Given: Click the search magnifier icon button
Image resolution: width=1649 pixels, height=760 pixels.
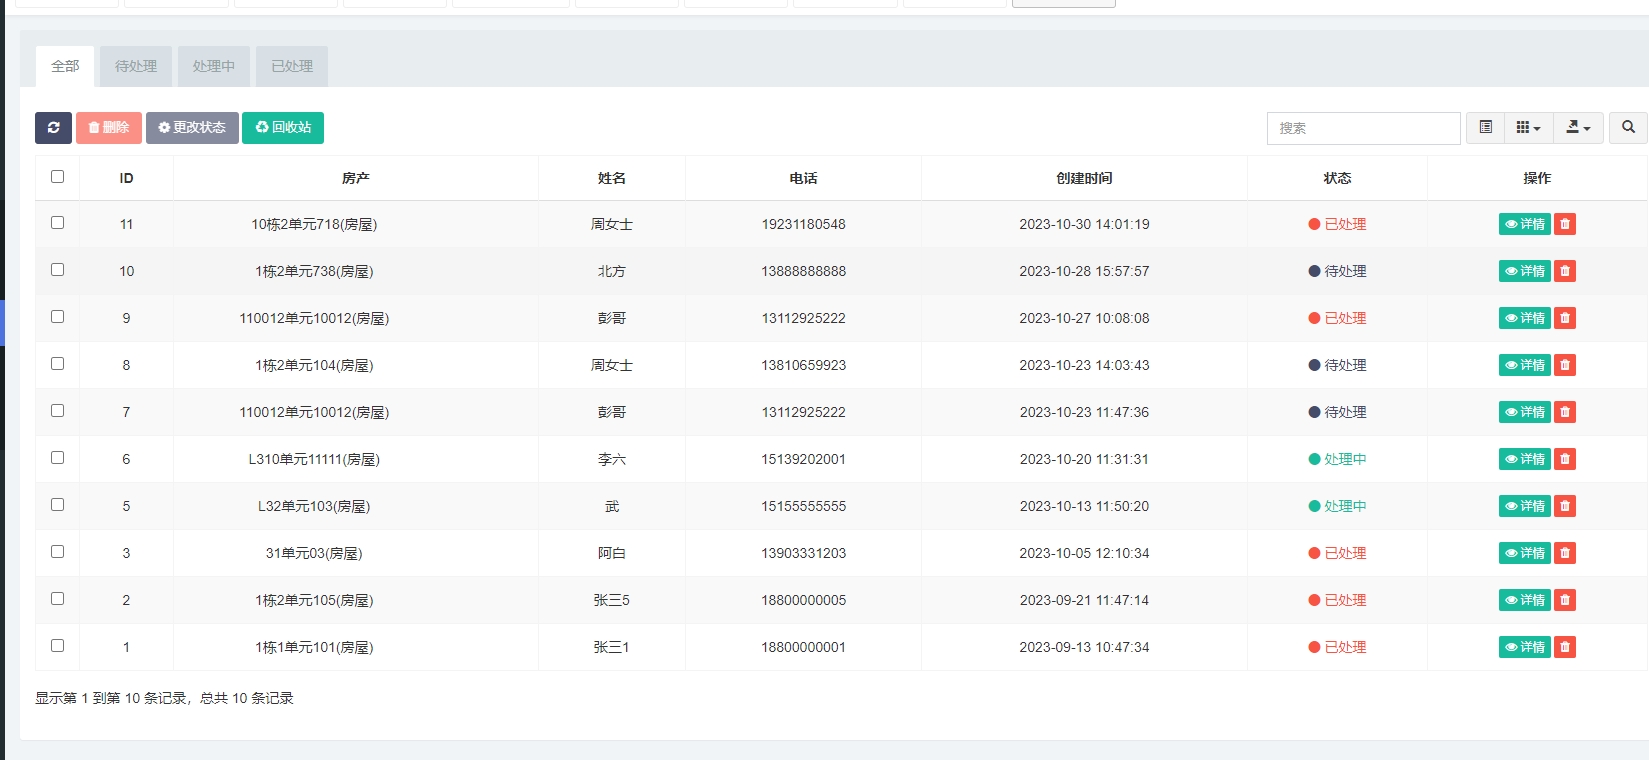Looking at the screenshot, I should [x=1628, y=128].
